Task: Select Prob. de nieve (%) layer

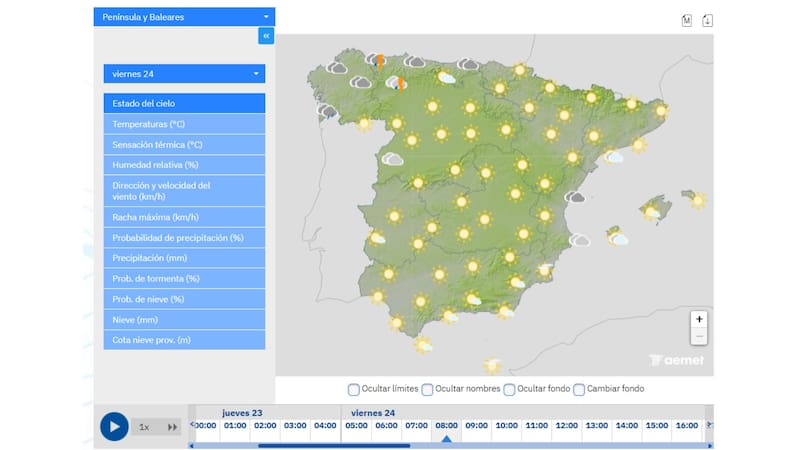Action: click(184, 299)
